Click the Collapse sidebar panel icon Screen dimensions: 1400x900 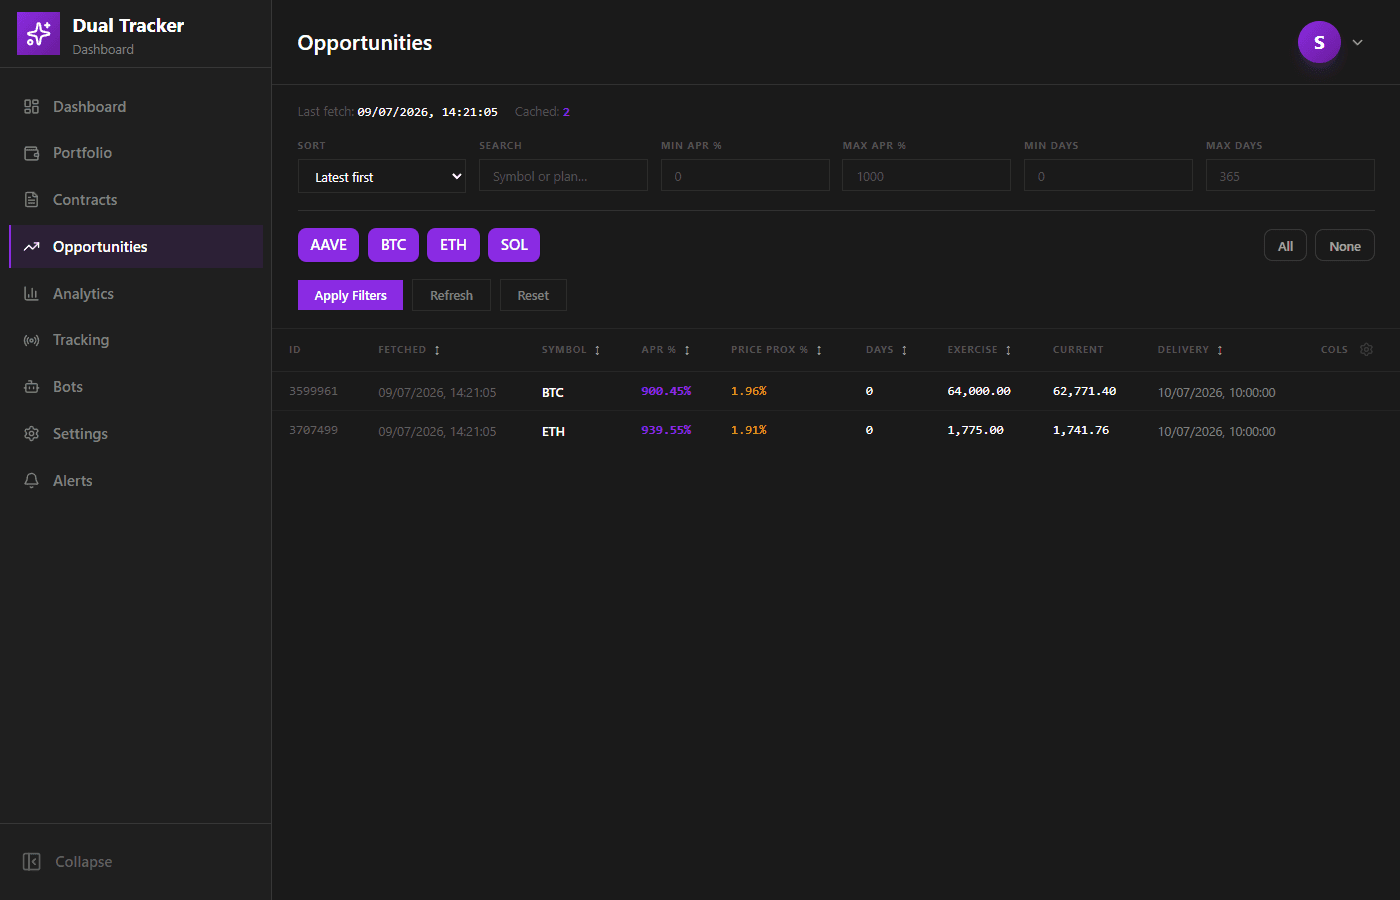32,862
